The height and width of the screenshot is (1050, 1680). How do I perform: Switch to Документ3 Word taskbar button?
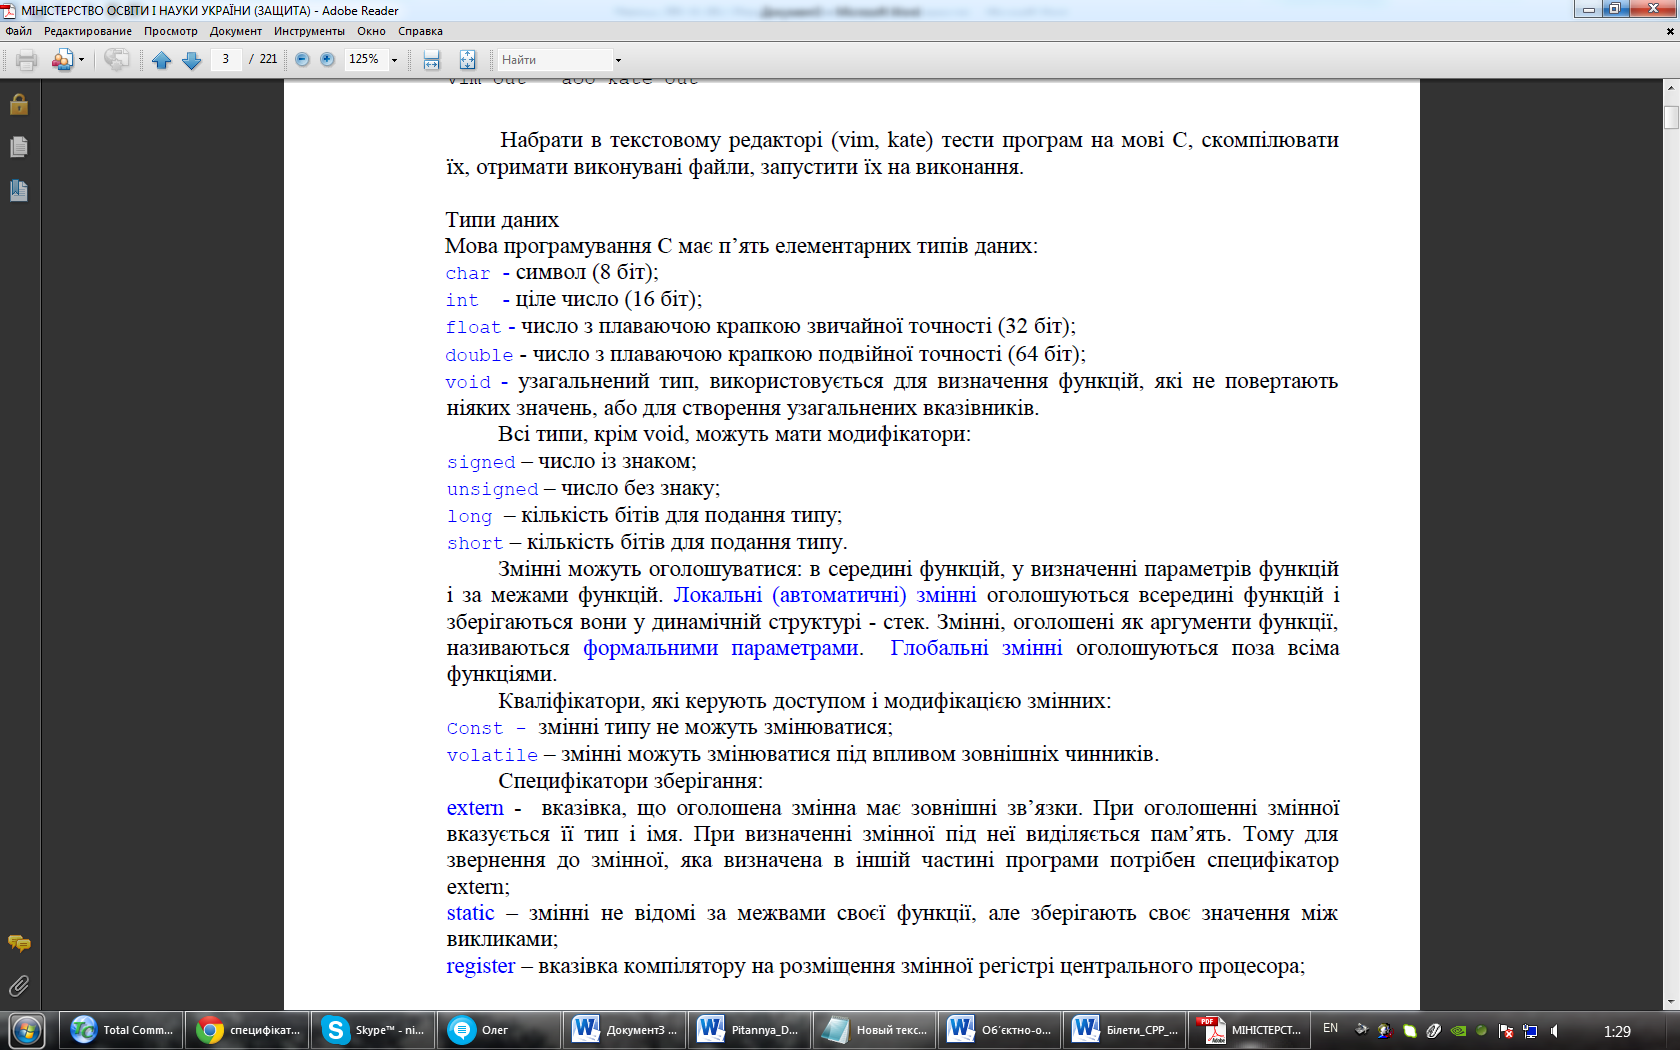click(624, 1030)
